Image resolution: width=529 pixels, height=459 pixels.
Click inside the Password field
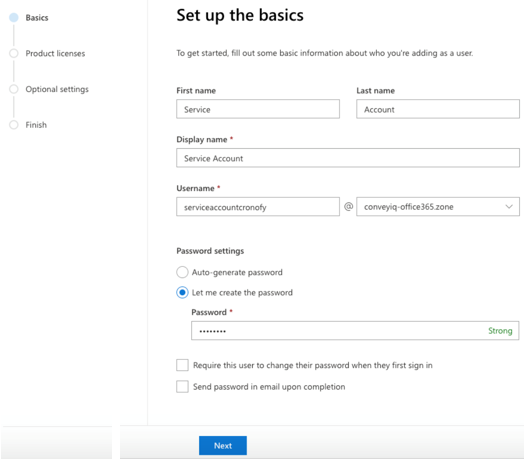coord(355,331)
